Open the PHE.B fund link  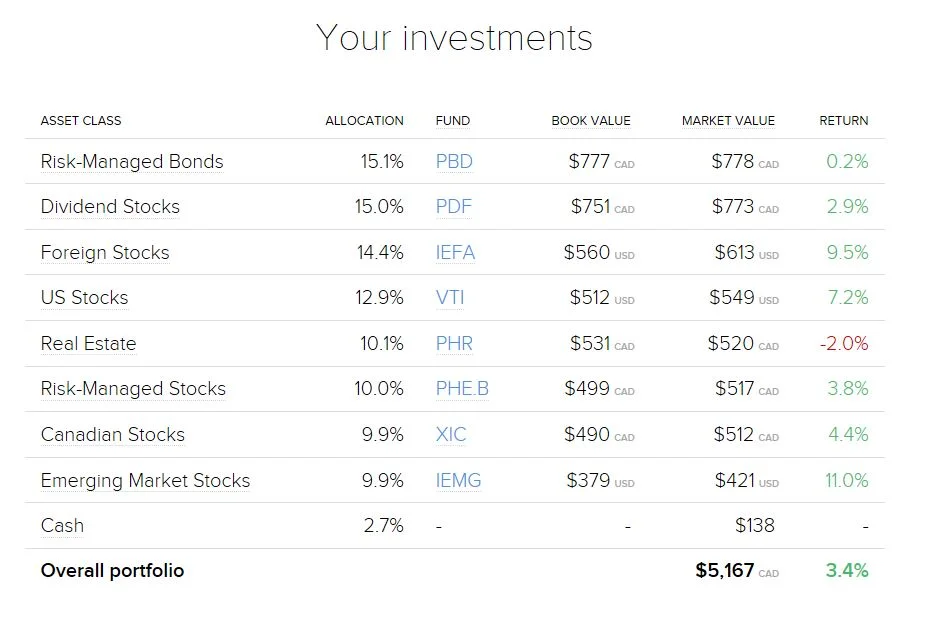[462, 388]
